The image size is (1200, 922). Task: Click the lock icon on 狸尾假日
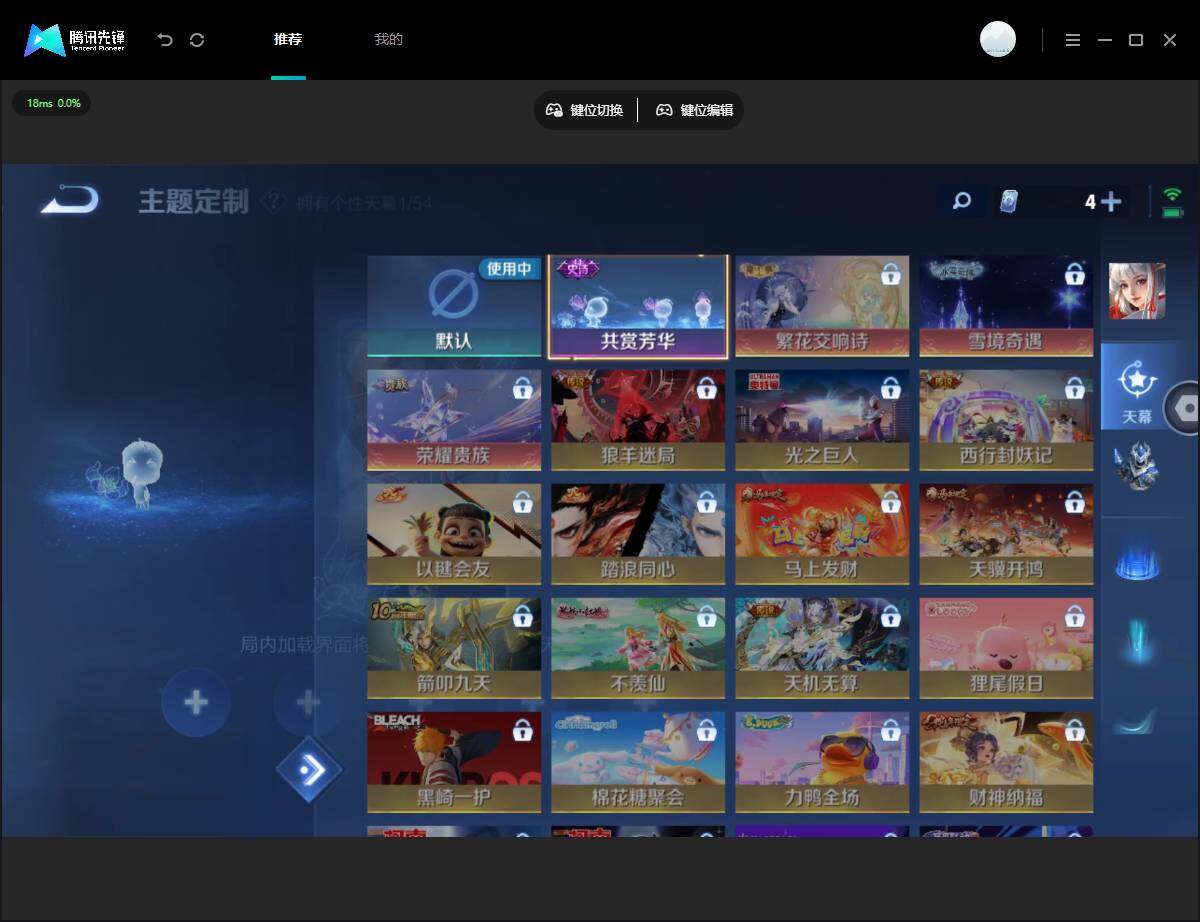(x=1075, y=616)
